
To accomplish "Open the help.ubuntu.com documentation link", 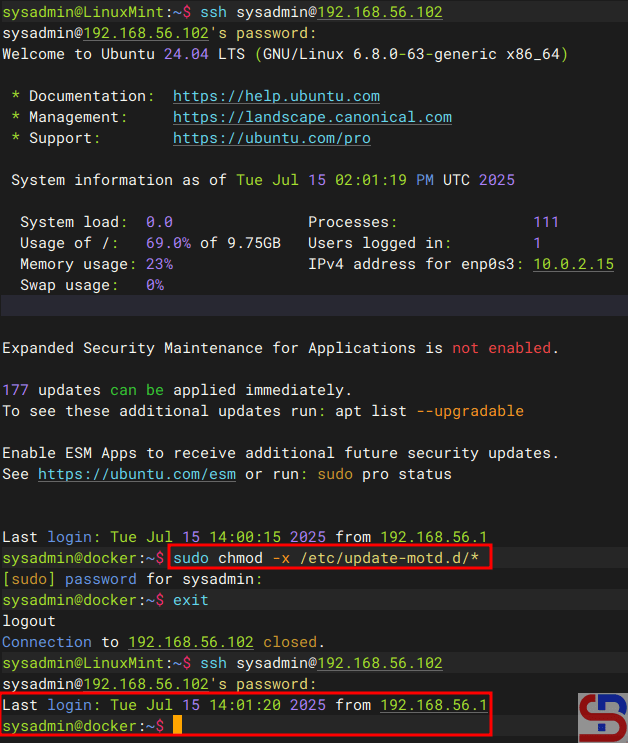I will (x=276, y=96).
